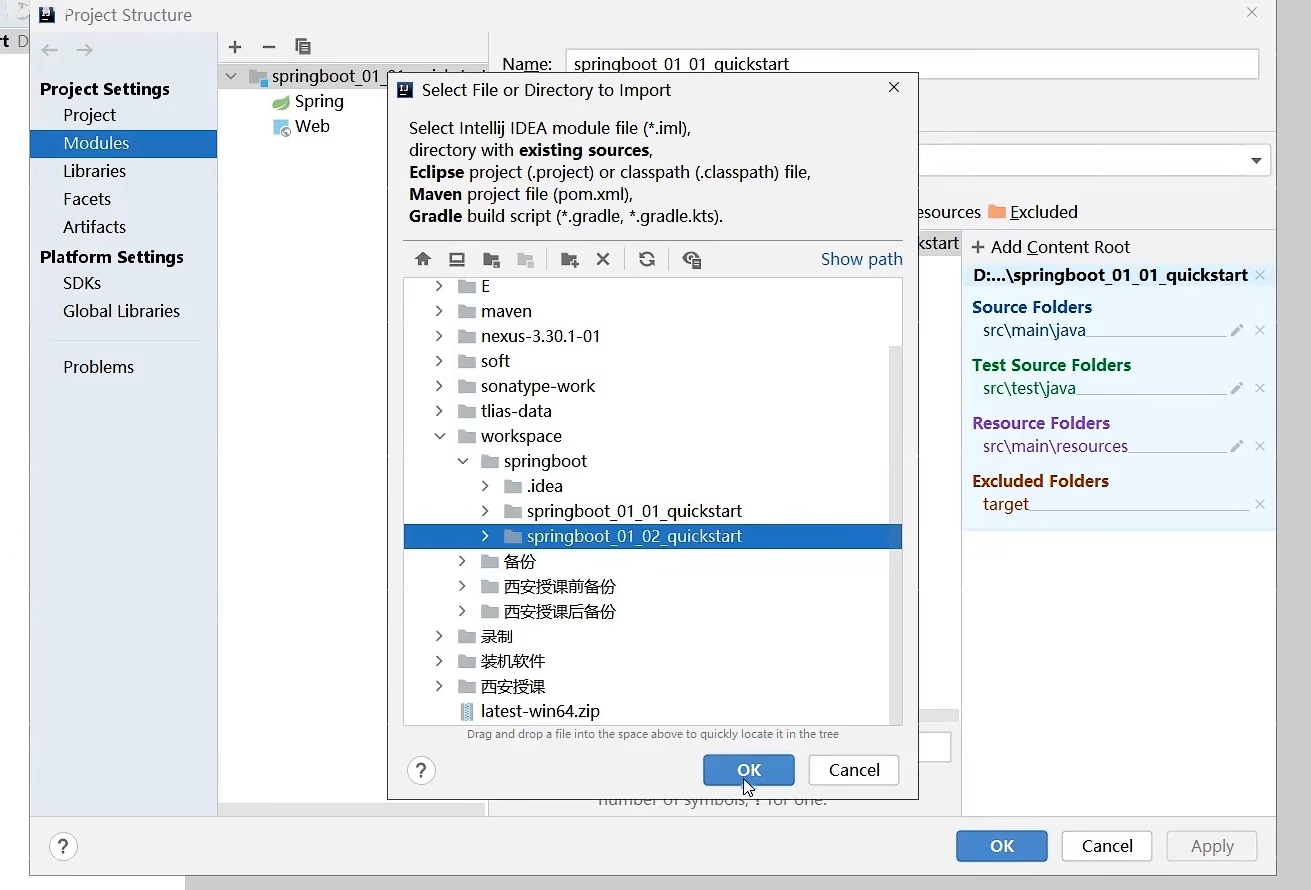Expand nexus-3.30.1-01 folder

[x=439, y=336]
